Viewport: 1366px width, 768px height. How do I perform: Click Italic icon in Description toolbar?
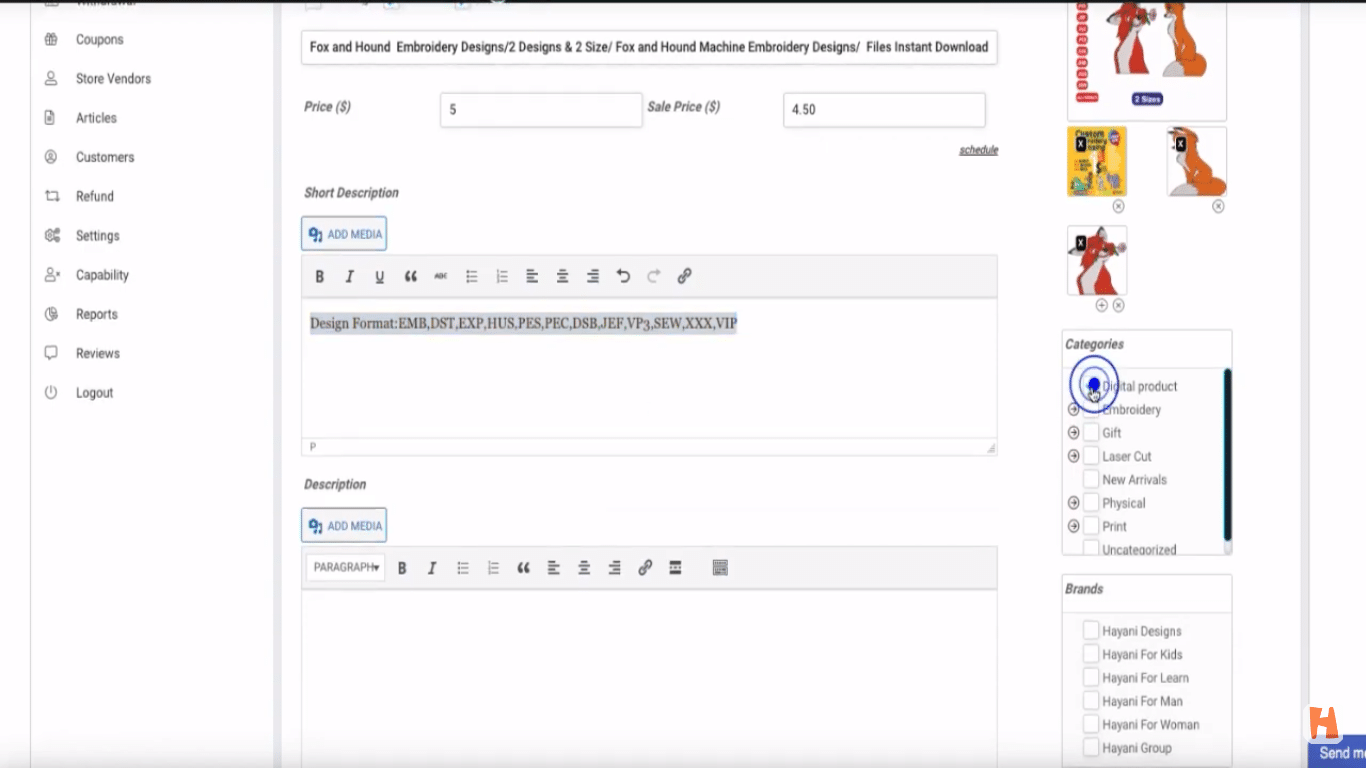[432, 568]
